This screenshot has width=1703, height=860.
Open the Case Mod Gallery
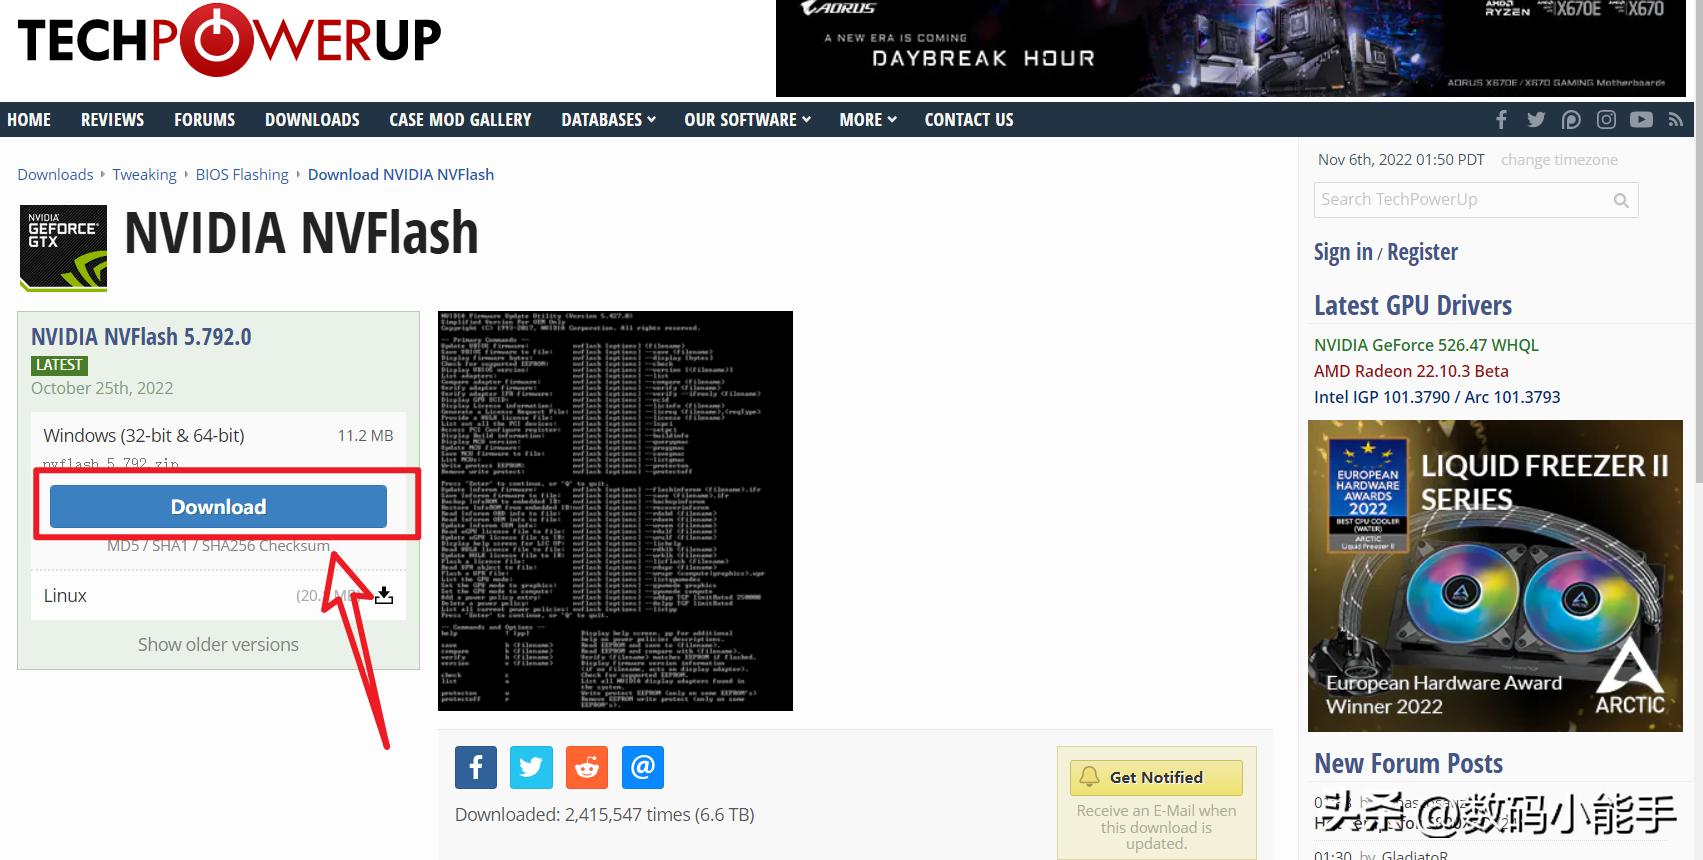click(460, 120)
